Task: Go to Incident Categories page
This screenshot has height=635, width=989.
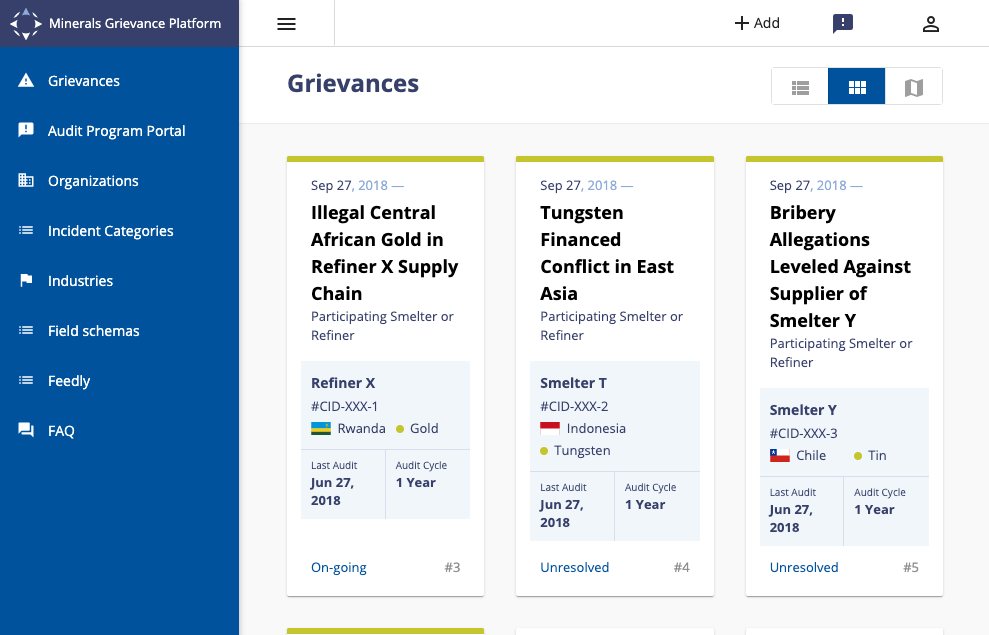Action: [110, 231]
